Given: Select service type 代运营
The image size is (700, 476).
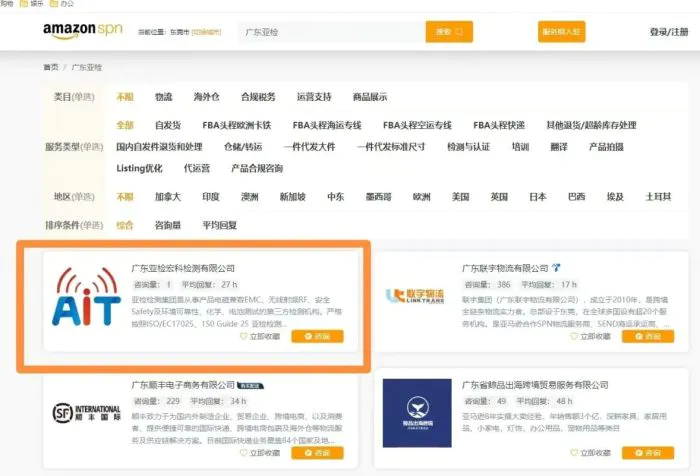Looking at the screenshot, I should 197,168.
